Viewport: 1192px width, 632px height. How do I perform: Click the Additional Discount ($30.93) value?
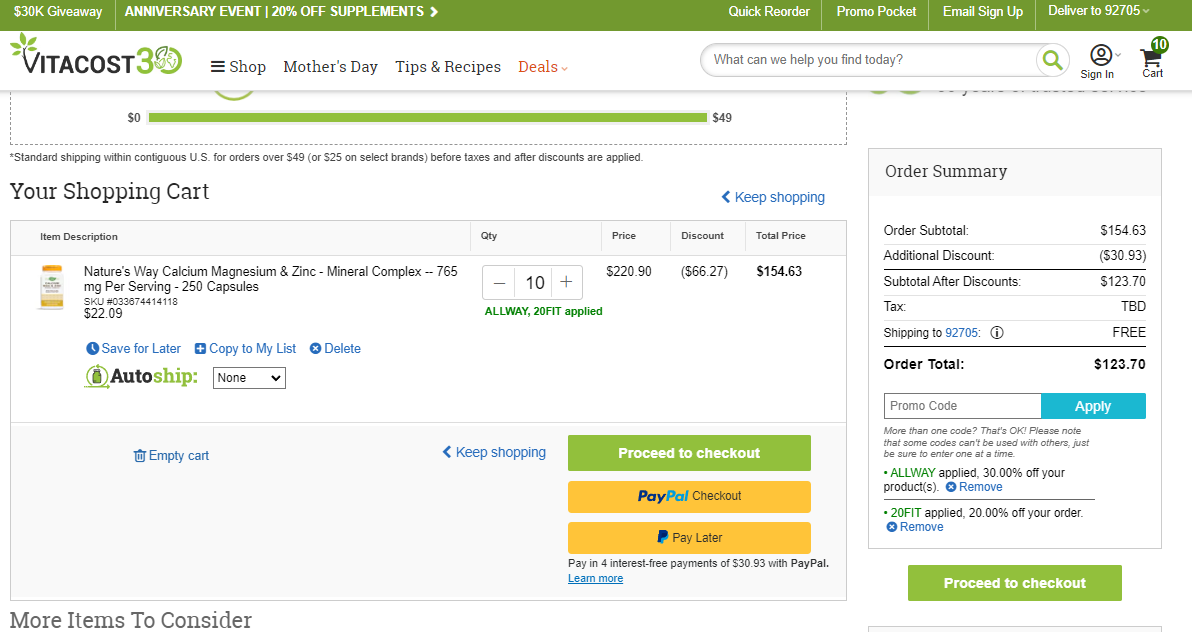pyautogui.click(x=1122, y=256)
